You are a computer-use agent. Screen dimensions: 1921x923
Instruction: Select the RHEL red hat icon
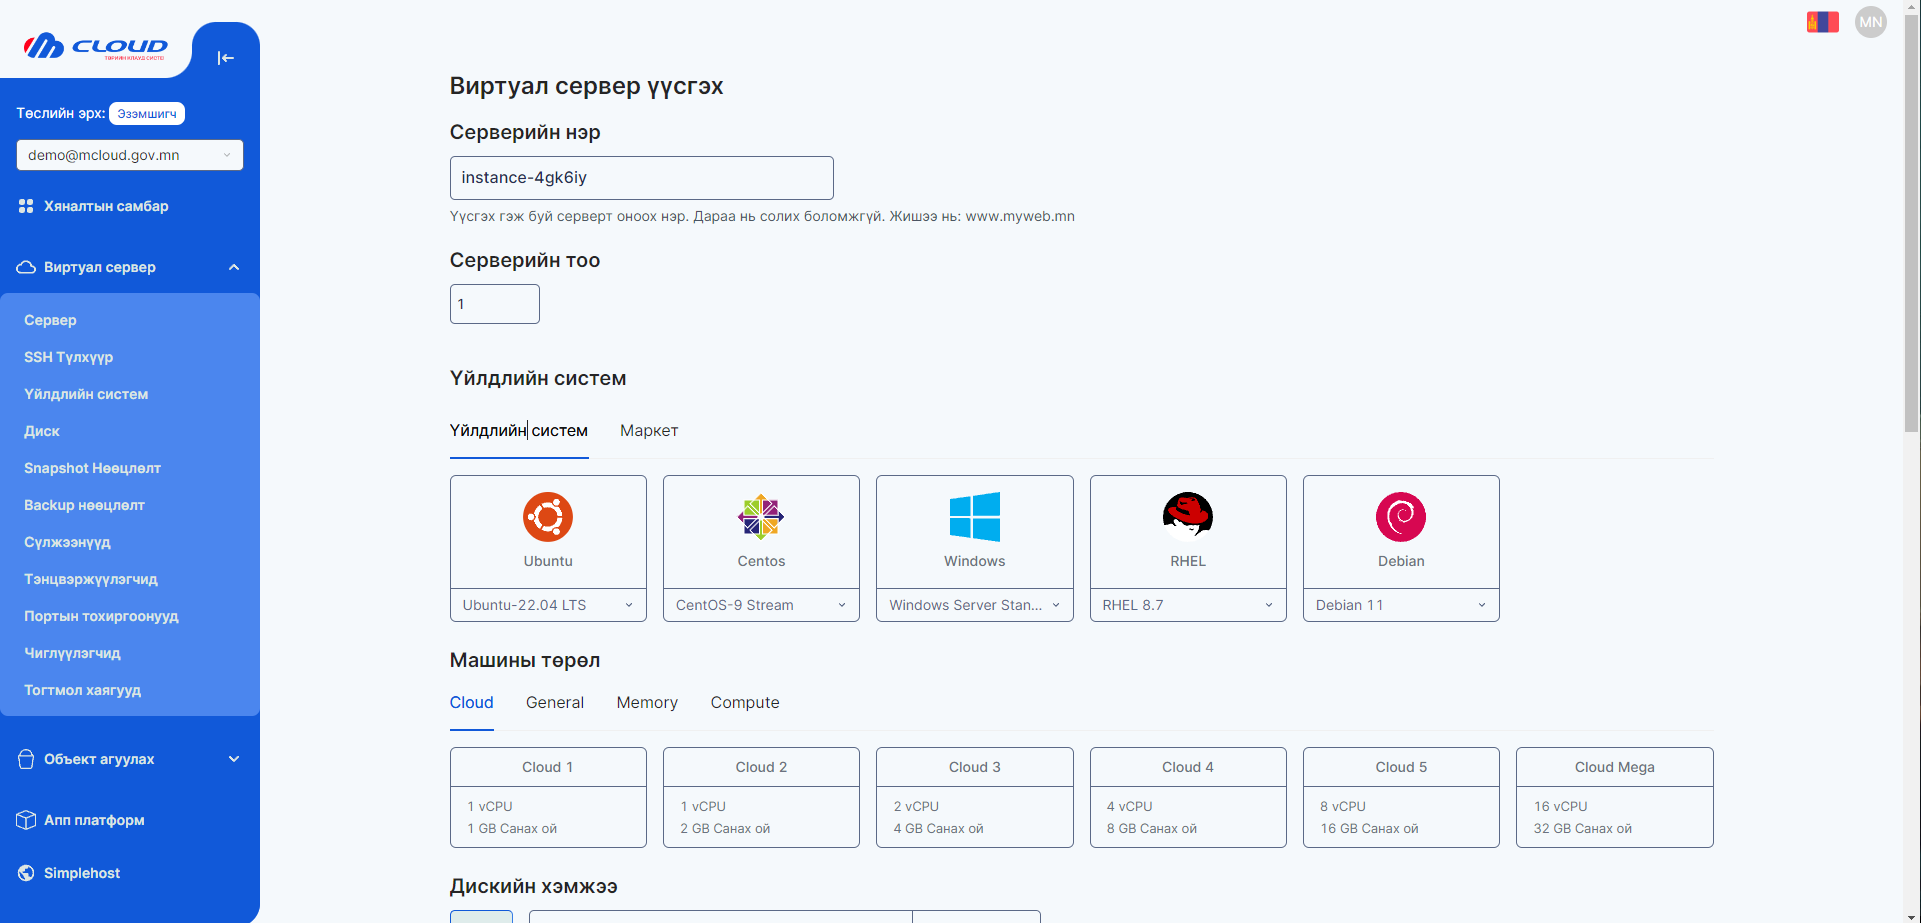[1187, 517]
